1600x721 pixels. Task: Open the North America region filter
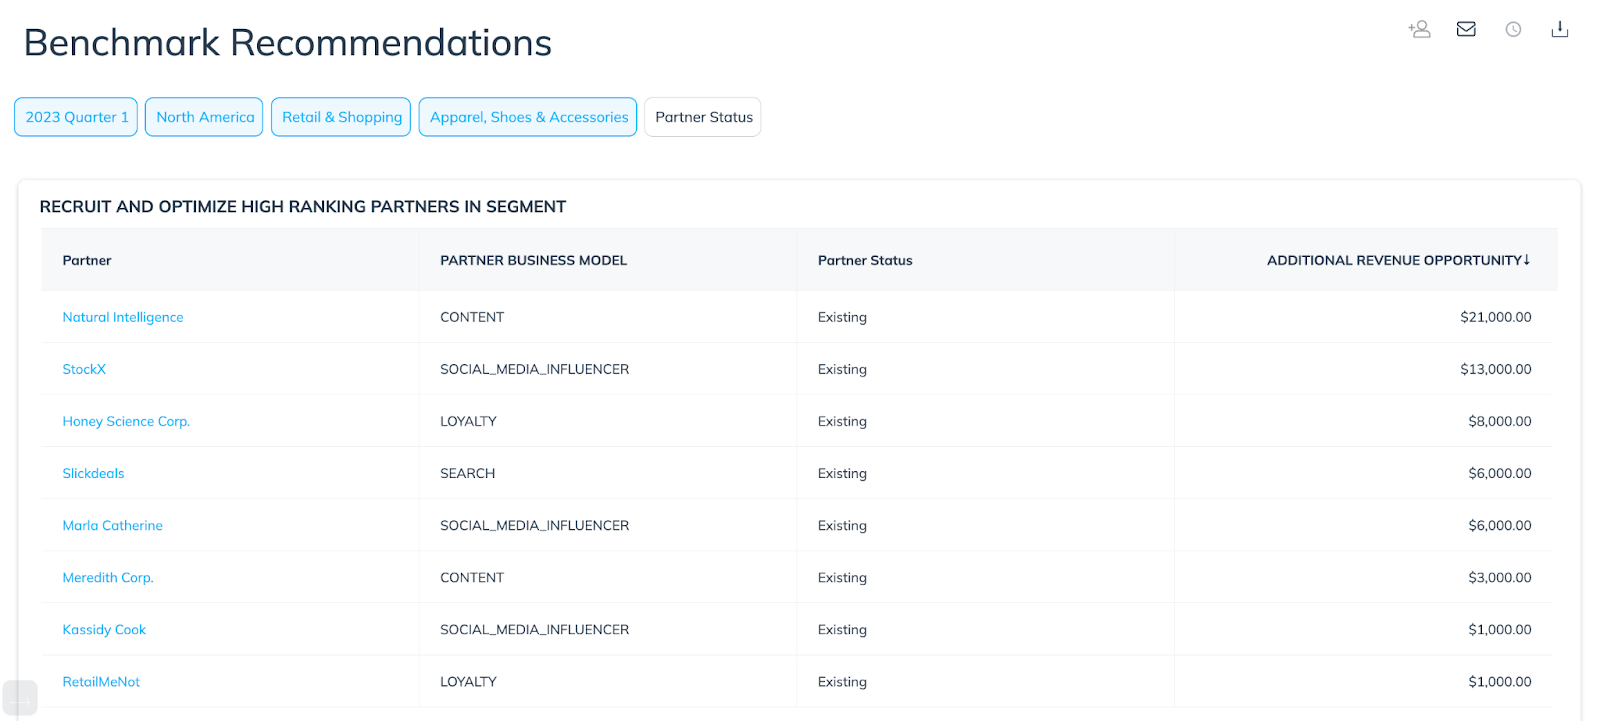pos(204,117)
